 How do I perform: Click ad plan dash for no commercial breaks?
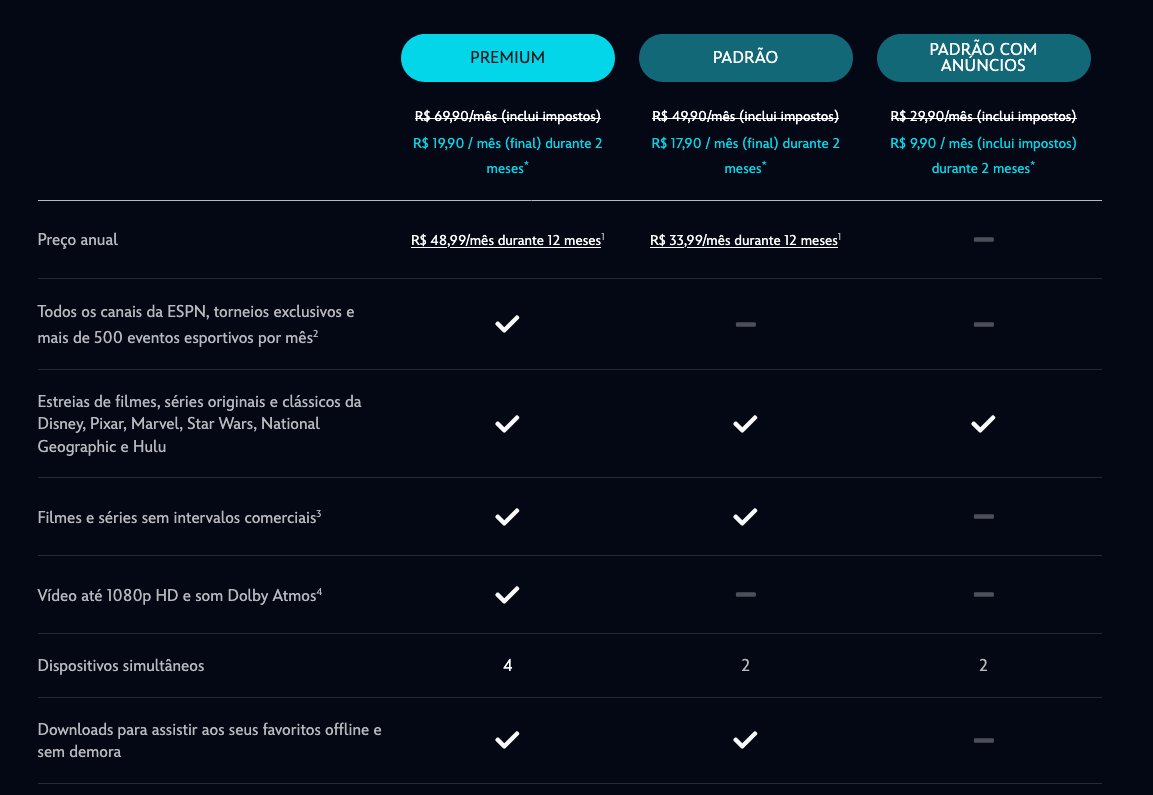(983, 516)
